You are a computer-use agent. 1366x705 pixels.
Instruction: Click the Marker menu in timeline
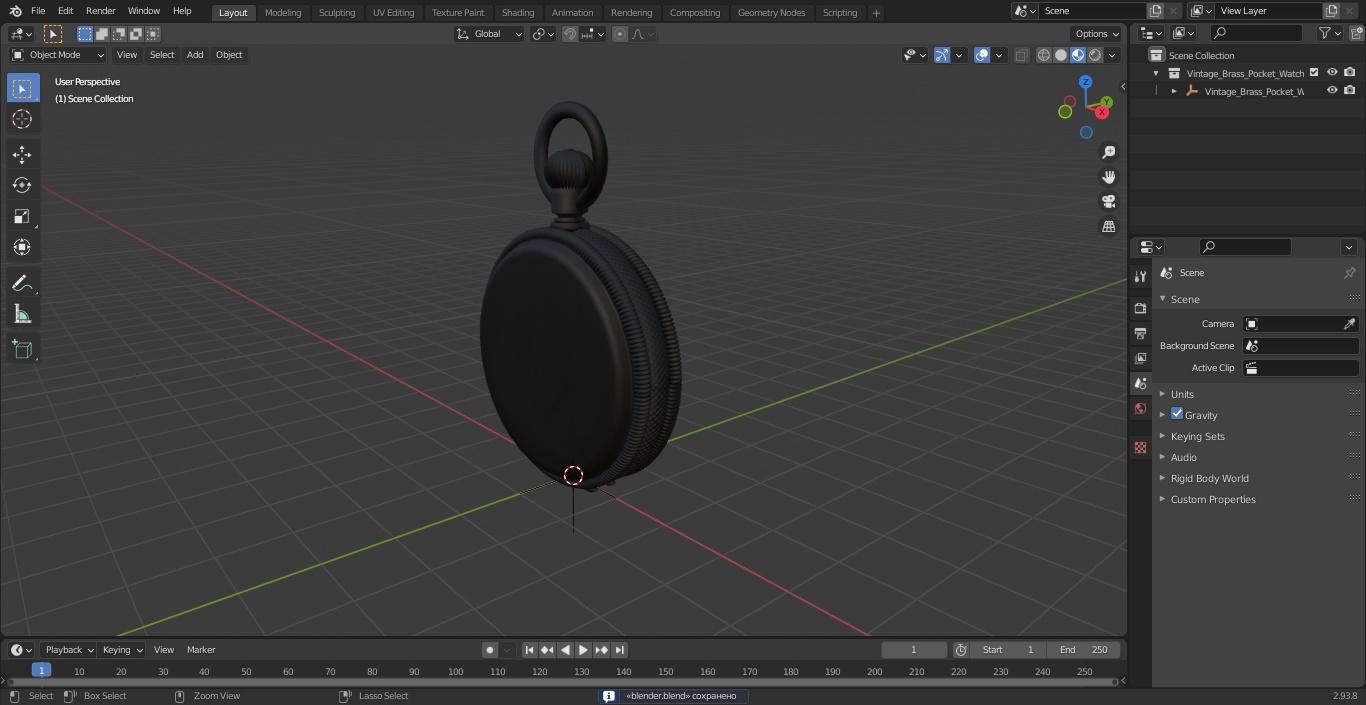click(x=201, y=650)
